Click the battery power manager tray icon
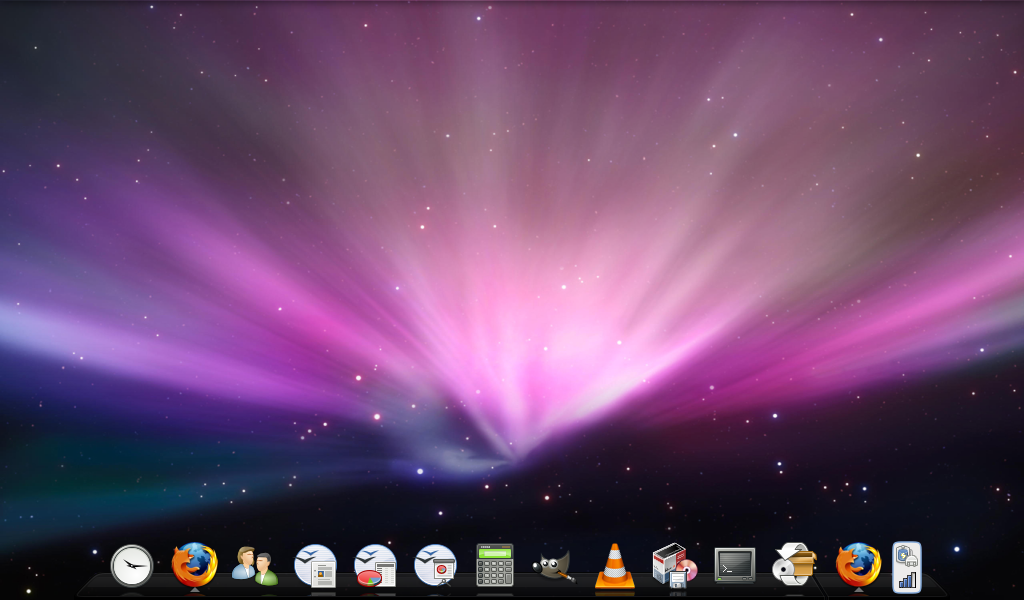The height and width of the screenshot is (600, 1024). click(907, 556)
